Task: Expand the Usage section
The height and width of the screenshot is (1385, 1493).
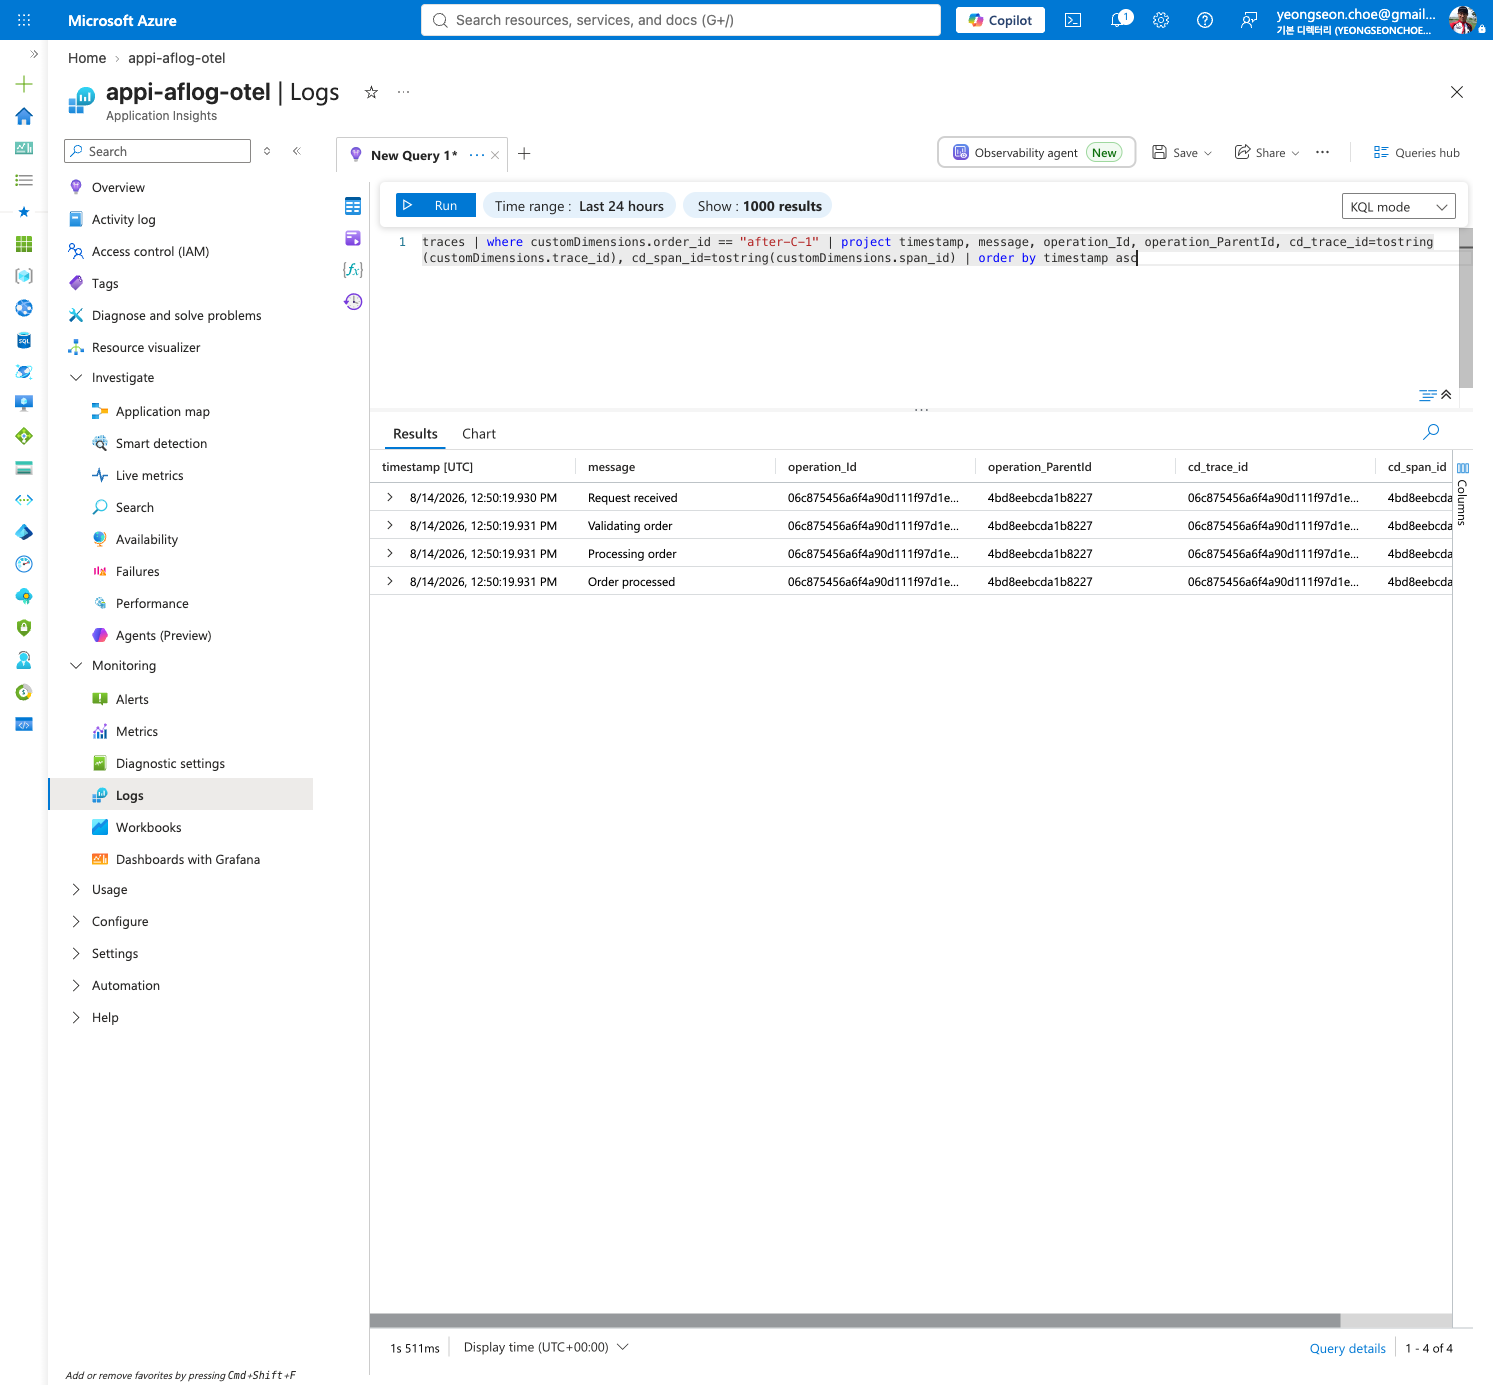Action: coord(76,890)
